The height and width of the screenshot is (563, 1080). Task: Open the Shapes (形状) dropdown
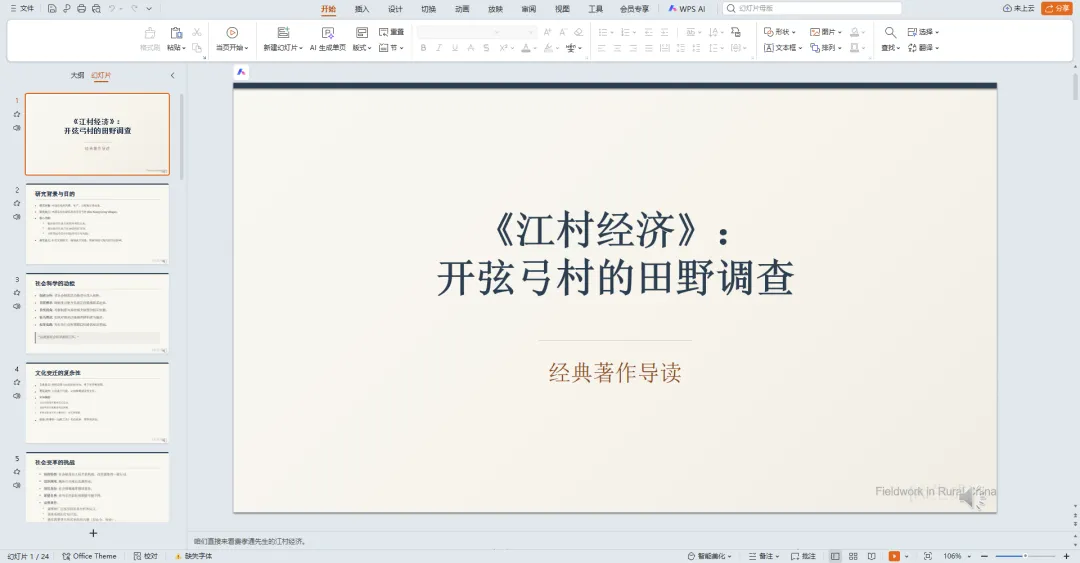click(780, 32)
